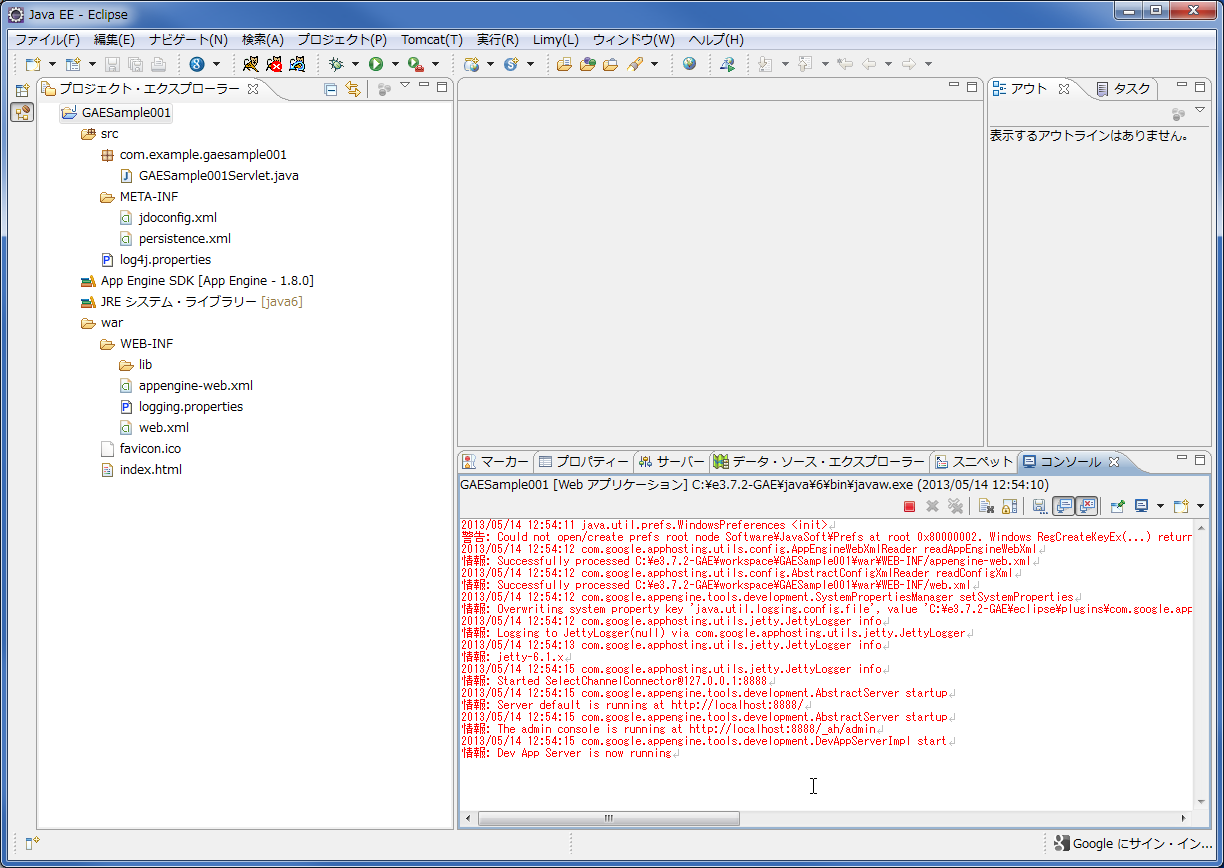Viewport: 1224px width, 868px height.
Task: Click the new dynamic web project icon
Action: 472,64
